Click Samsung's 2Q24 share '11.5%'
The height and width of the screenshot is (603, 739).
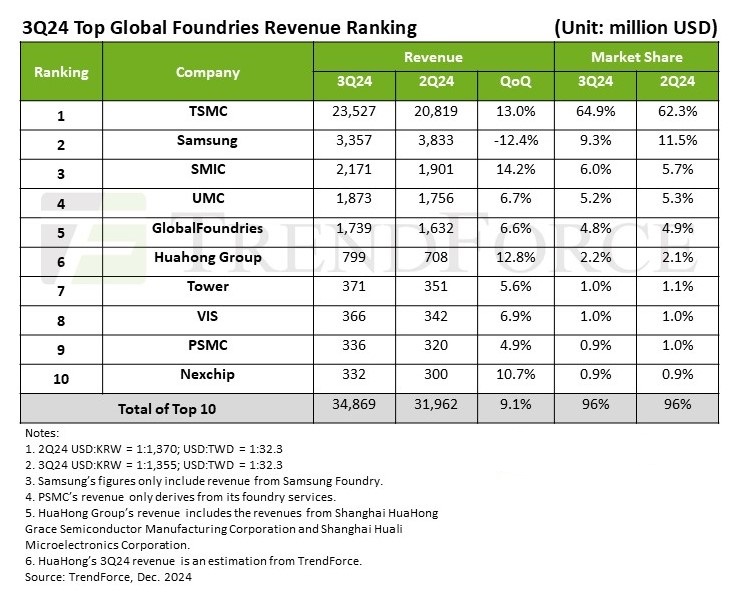coord(678,140)
